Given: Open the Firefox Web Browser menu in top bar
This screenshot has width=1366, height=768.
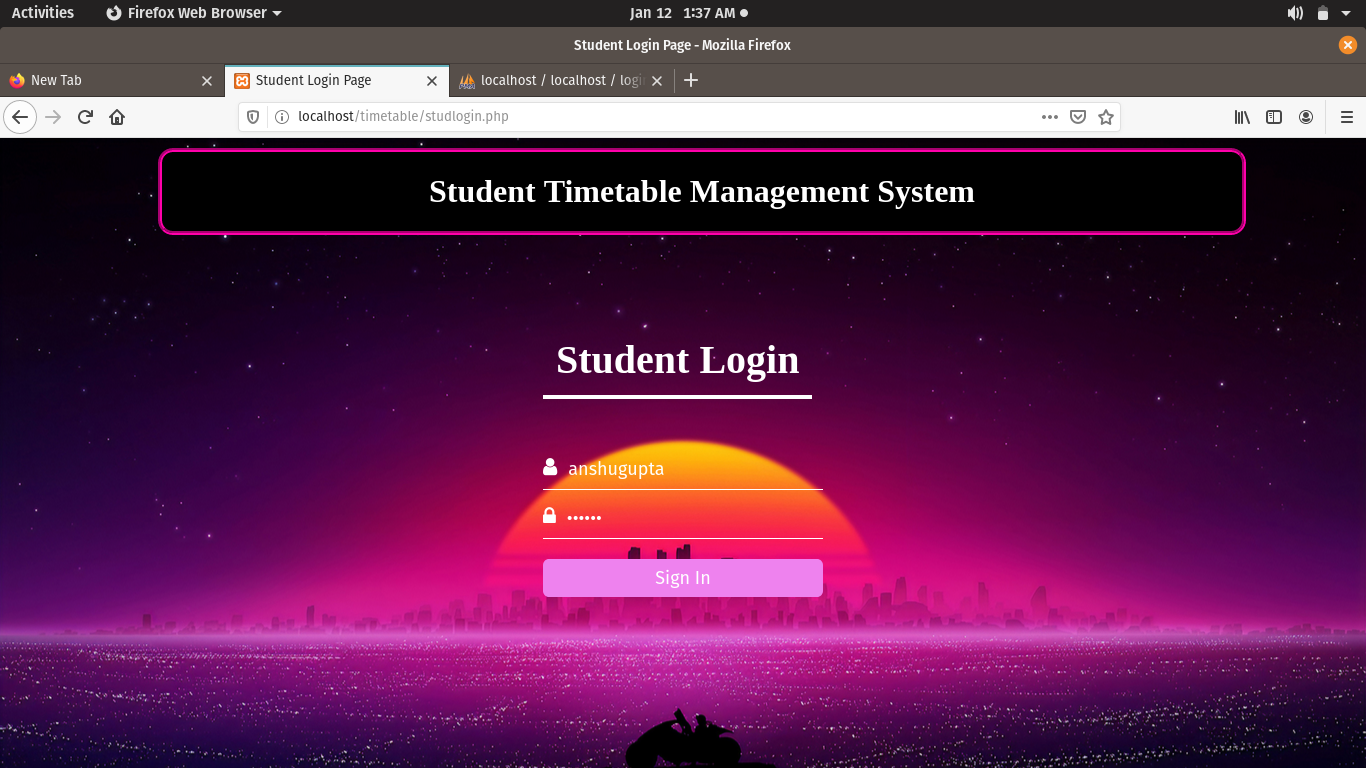Looking at the screenshot, I should coord(193,13).
